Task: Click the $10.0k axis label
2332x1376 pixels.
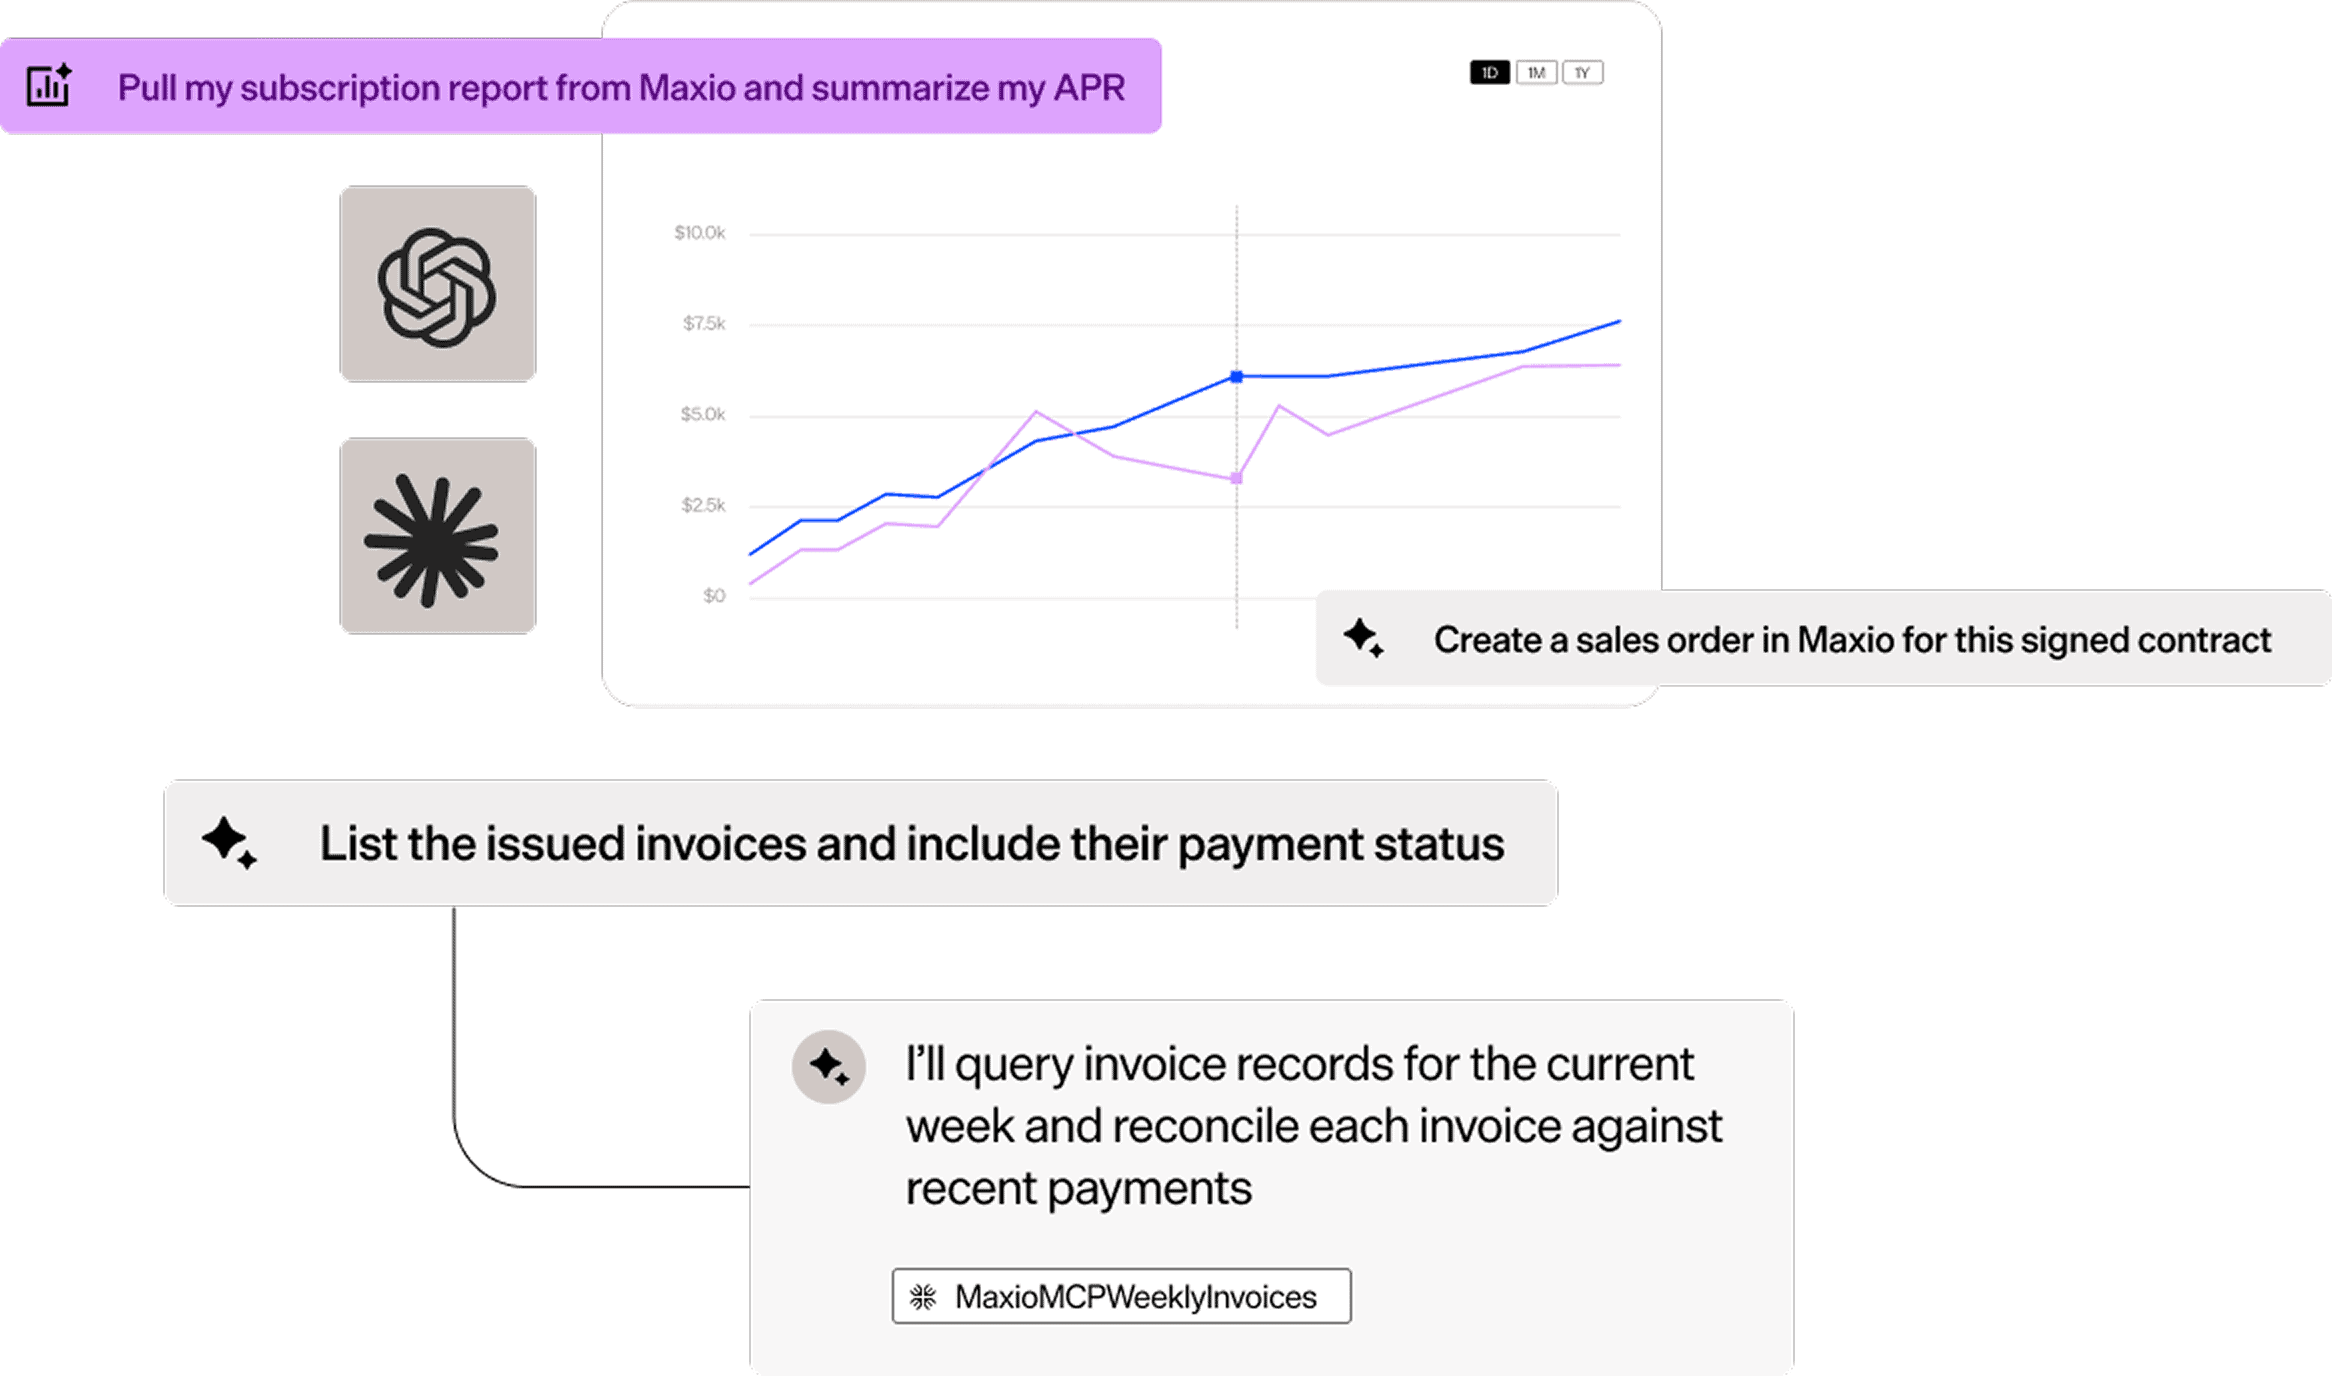Action: click(700, 233)
